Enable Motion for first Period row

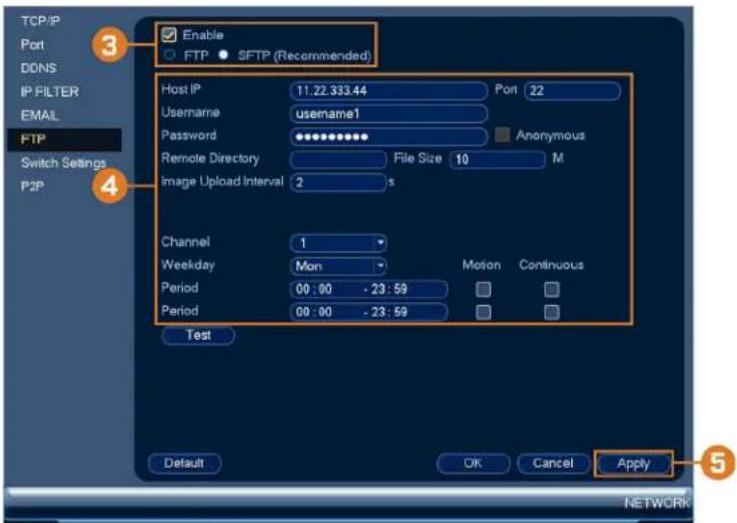[x=483, y=289]
